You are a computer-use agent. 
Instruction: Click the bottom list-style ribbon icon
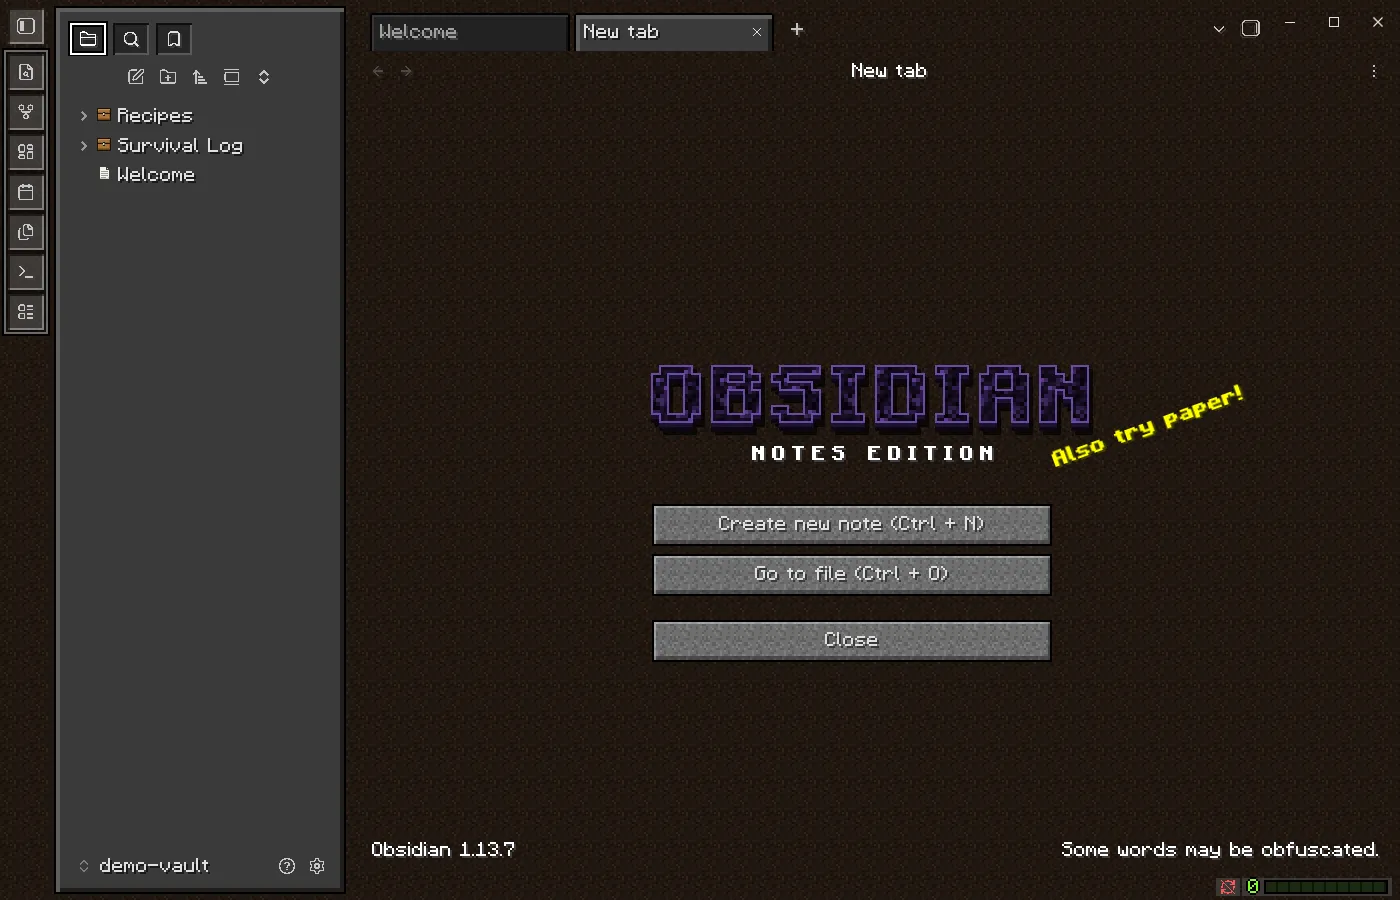click(26, 312)
